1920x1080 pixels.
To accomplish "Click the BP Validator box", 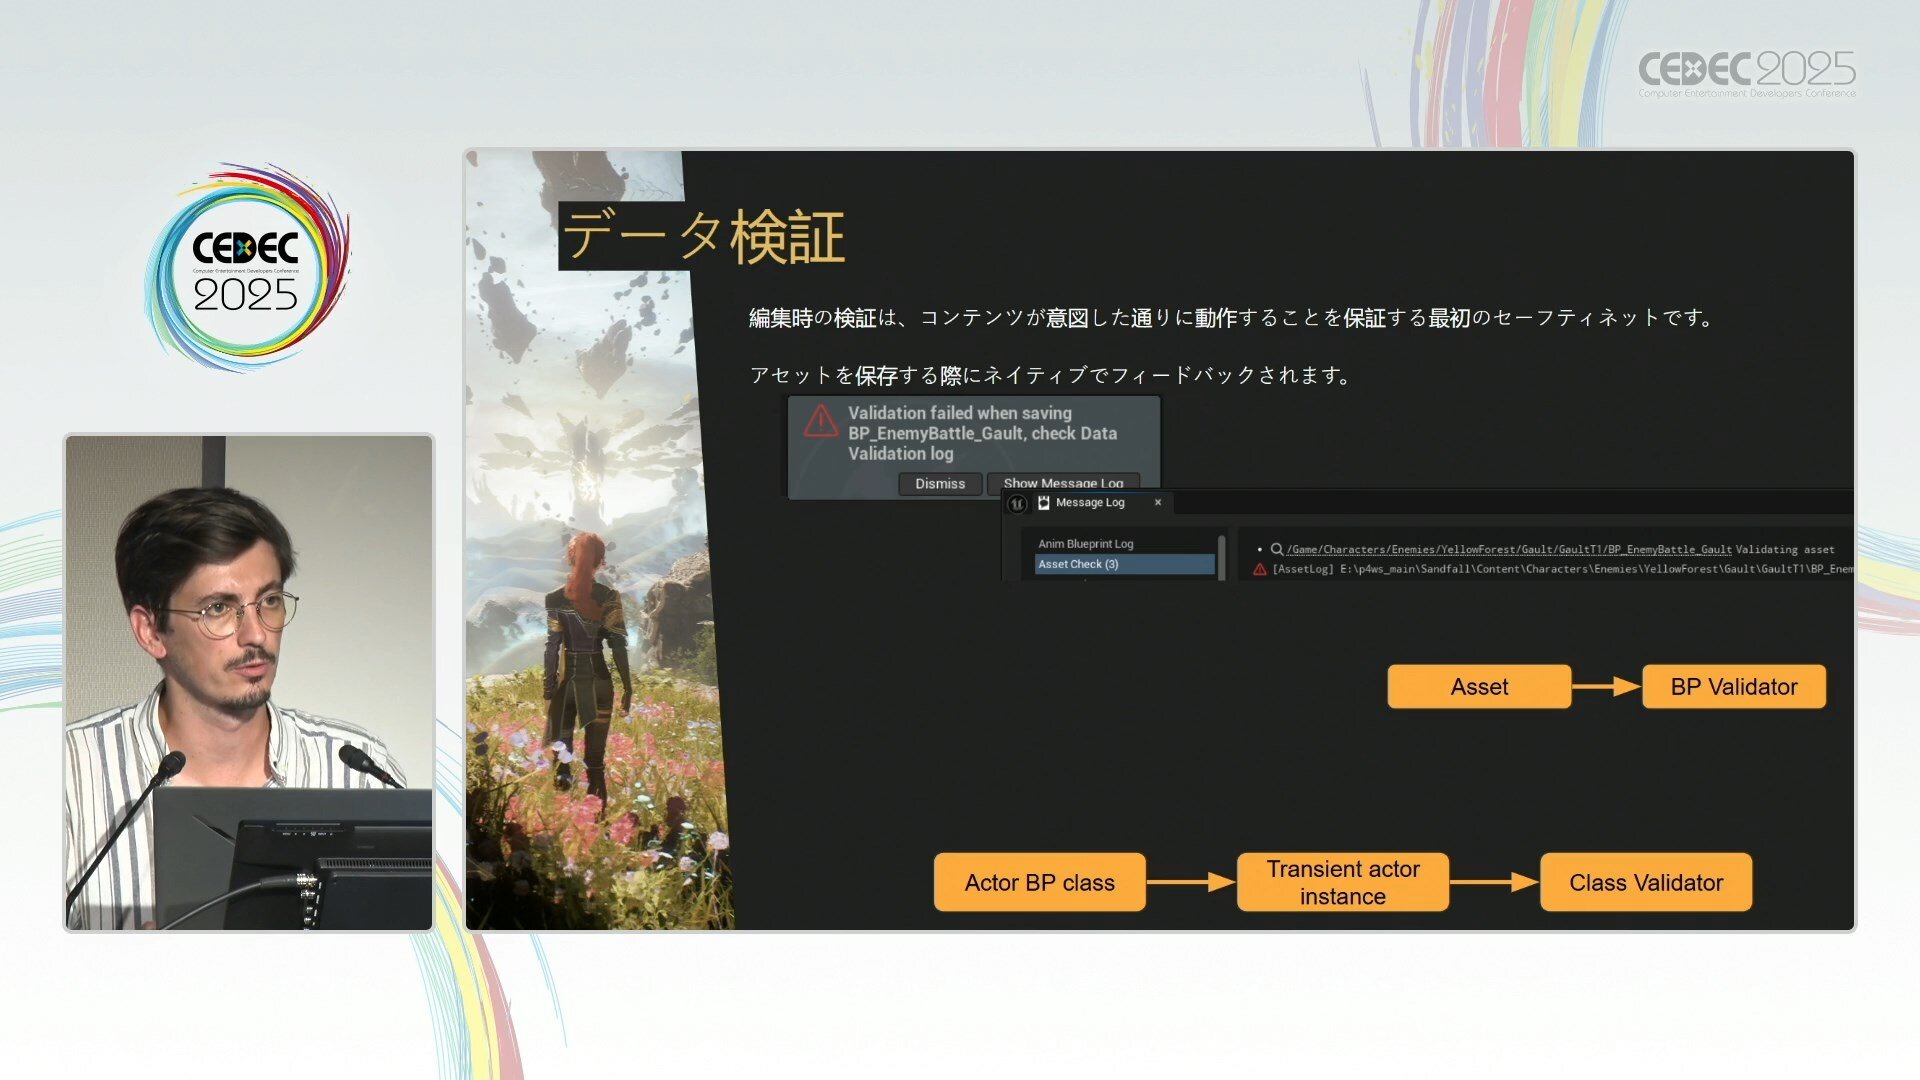I will (x=1734, y=687).
